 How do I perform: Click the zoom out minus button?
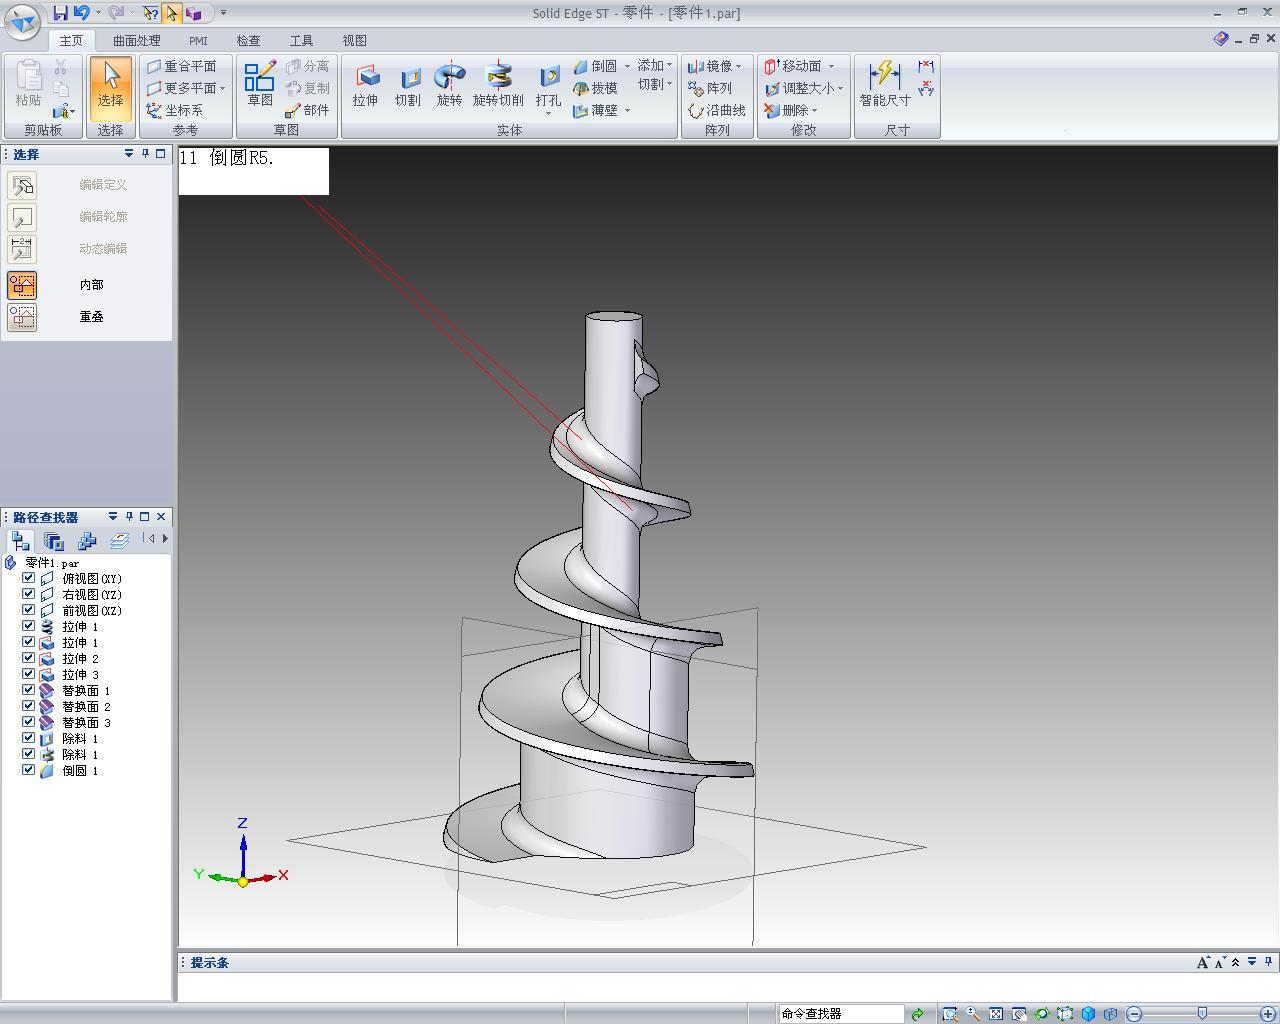pos(1134,1014)
